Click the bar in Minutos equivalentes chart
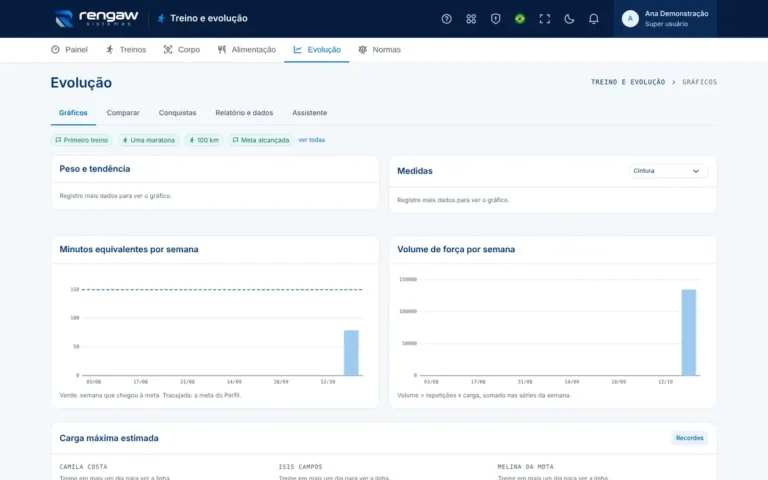This screenshot has height=480, width=768. coord(351,353)
